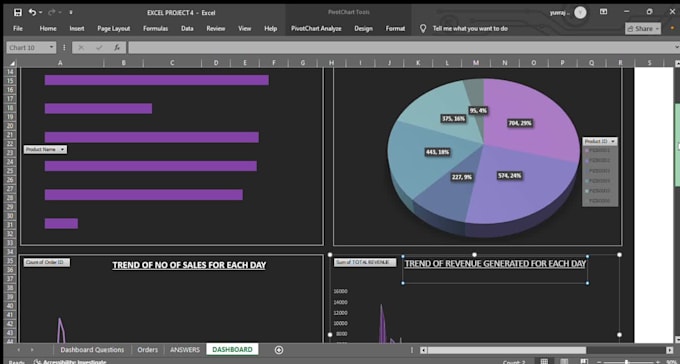Select column C header
The image size is (680, 364).
click(172, 63)
